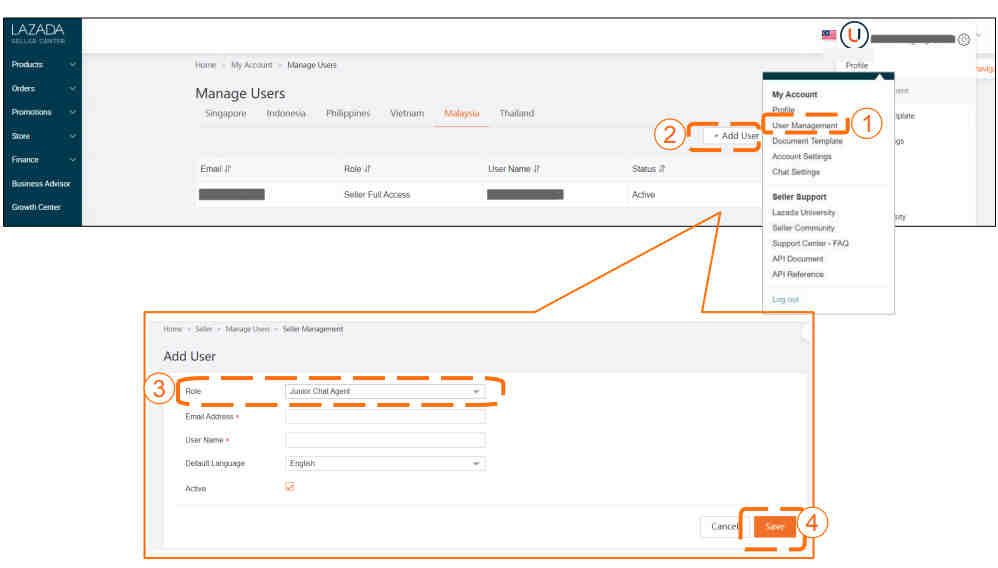Toggle the Active checkbox in Add User
The width and height of the screenshot is (998, 568).
click(290, 487)
